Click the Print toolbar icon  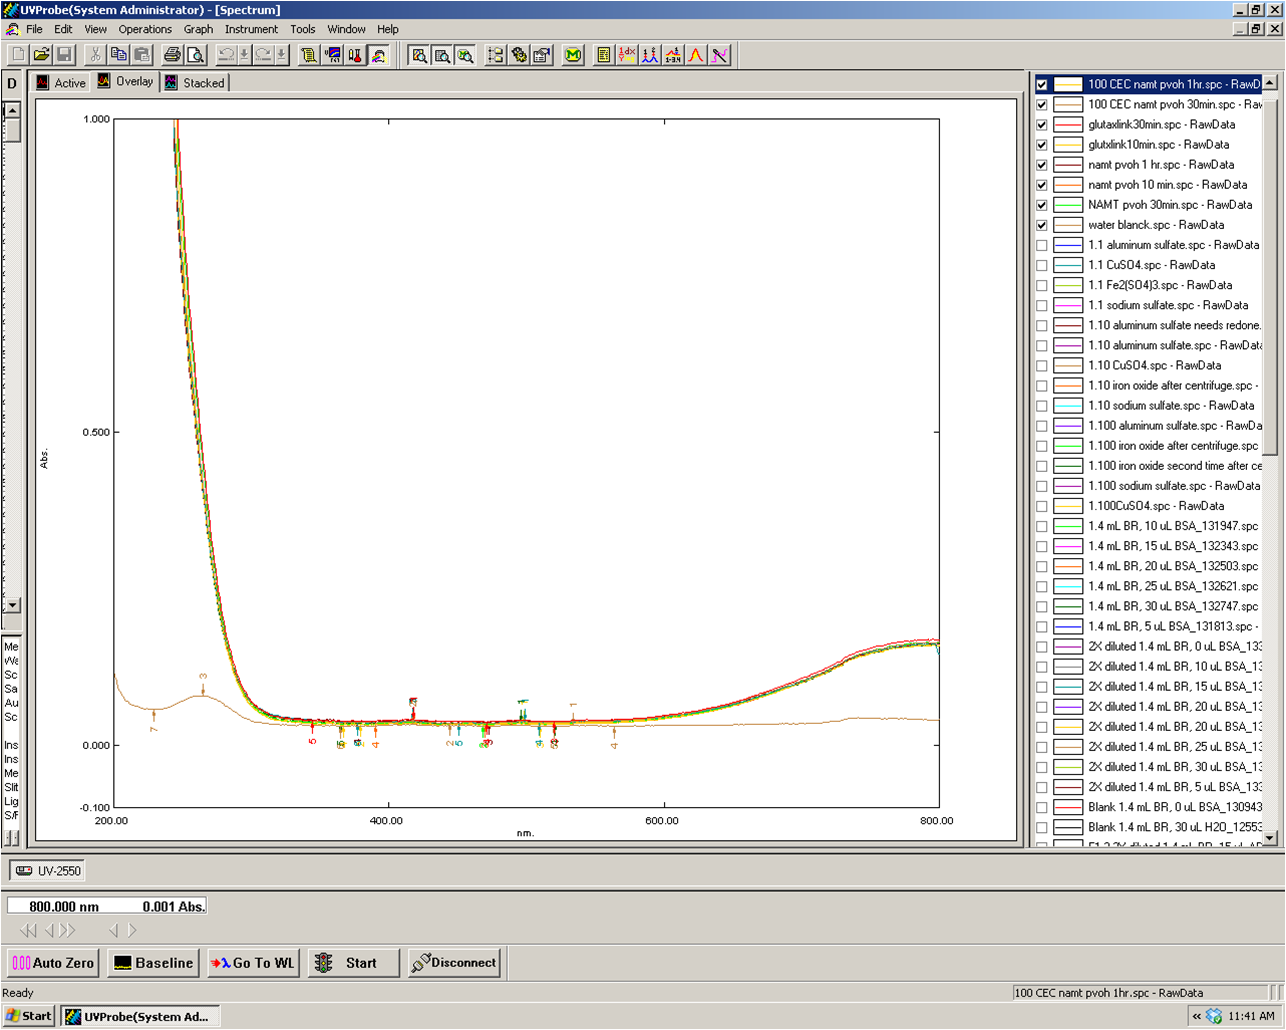(x=172, y=55)
